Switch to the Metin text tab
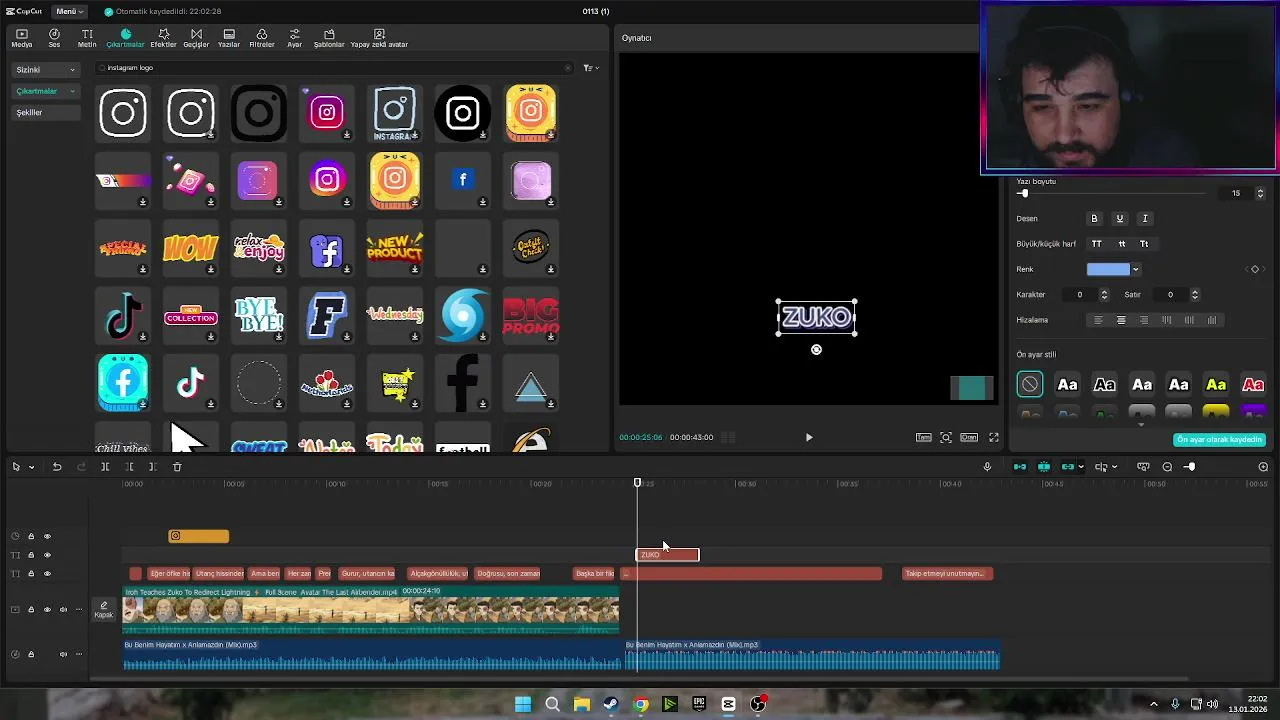 (x=87, y=38)
